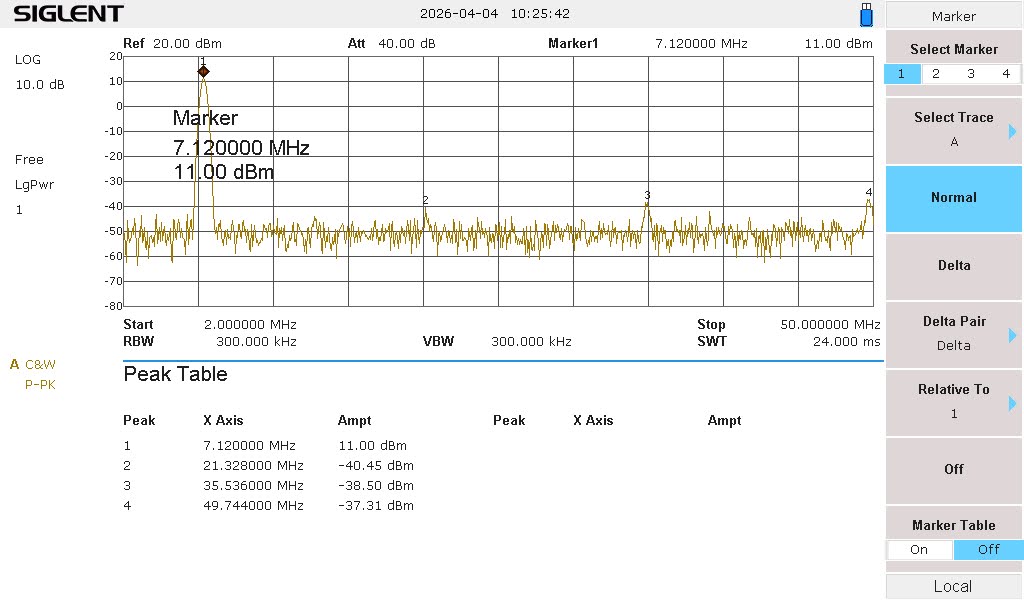Select marker 3 in Select Marker

pos(971,74)
